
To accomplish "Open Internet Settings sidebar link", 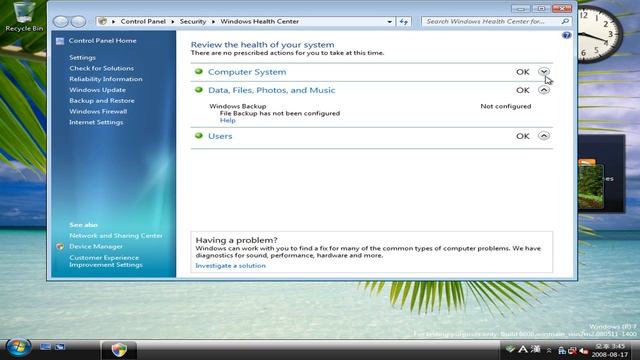I will (x=96, y=122).
